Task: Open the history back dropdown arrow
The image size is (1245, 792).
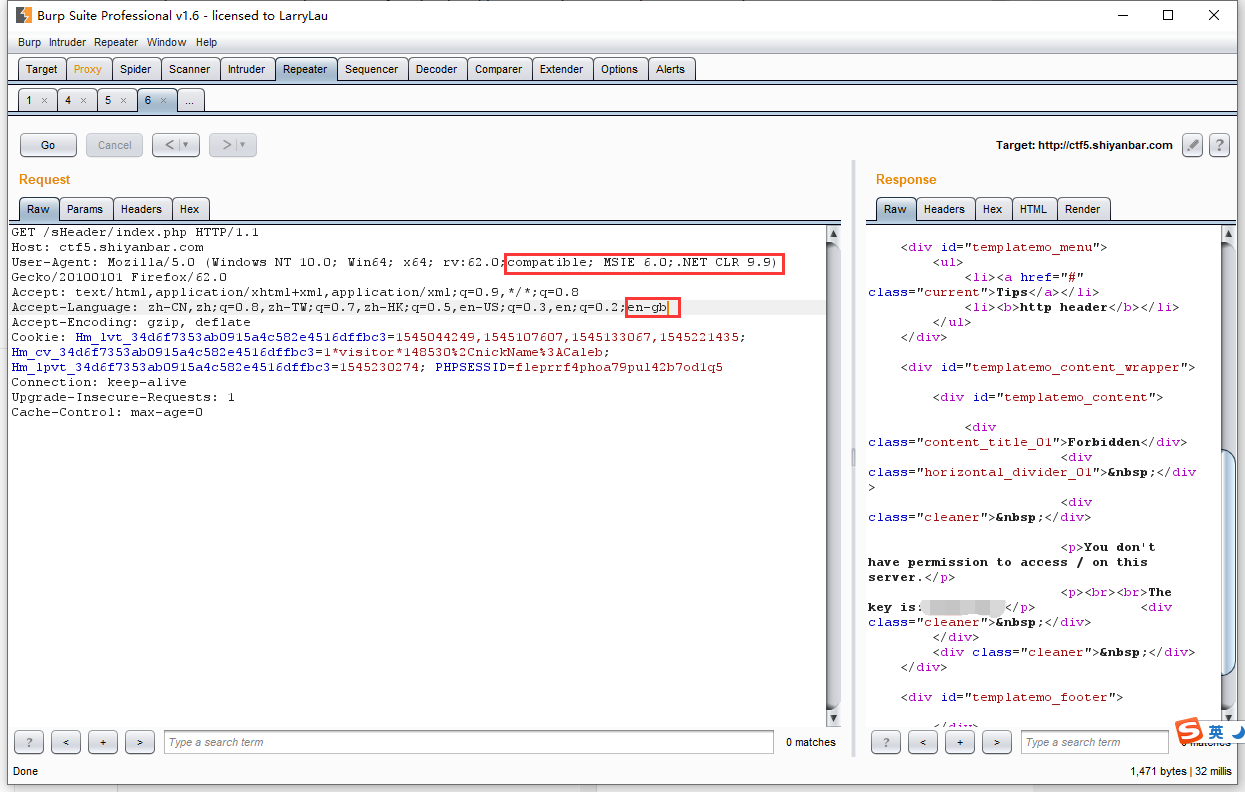Action: (x=185, y=145)
